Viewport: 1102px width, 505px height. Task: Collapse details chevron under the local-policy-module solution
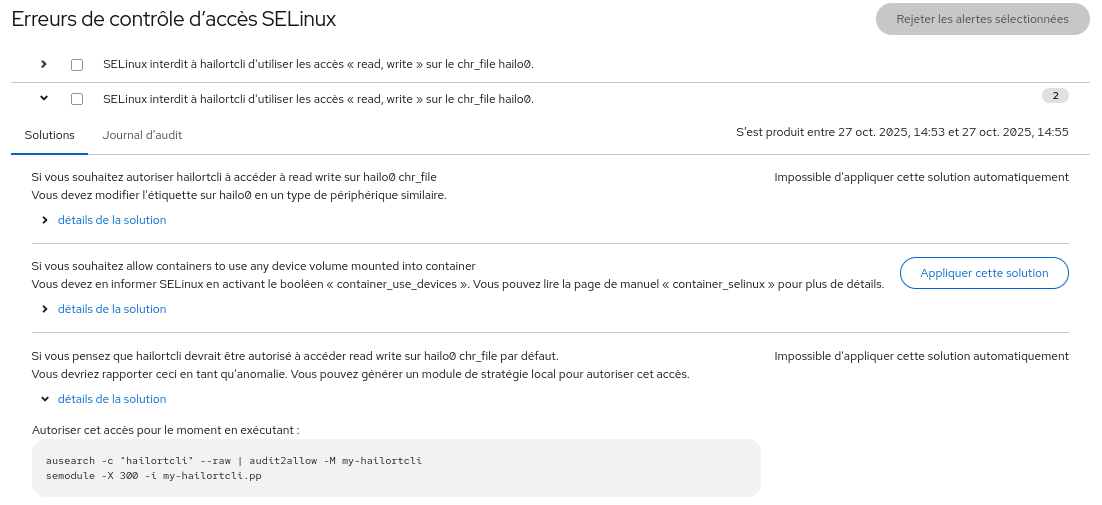[45, 399]
